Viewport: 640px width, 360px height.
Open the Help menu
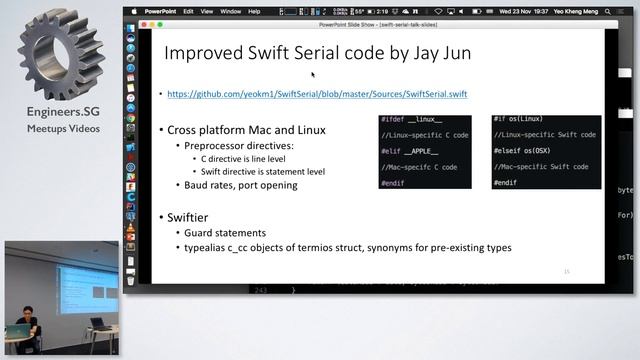pos(254,11)
